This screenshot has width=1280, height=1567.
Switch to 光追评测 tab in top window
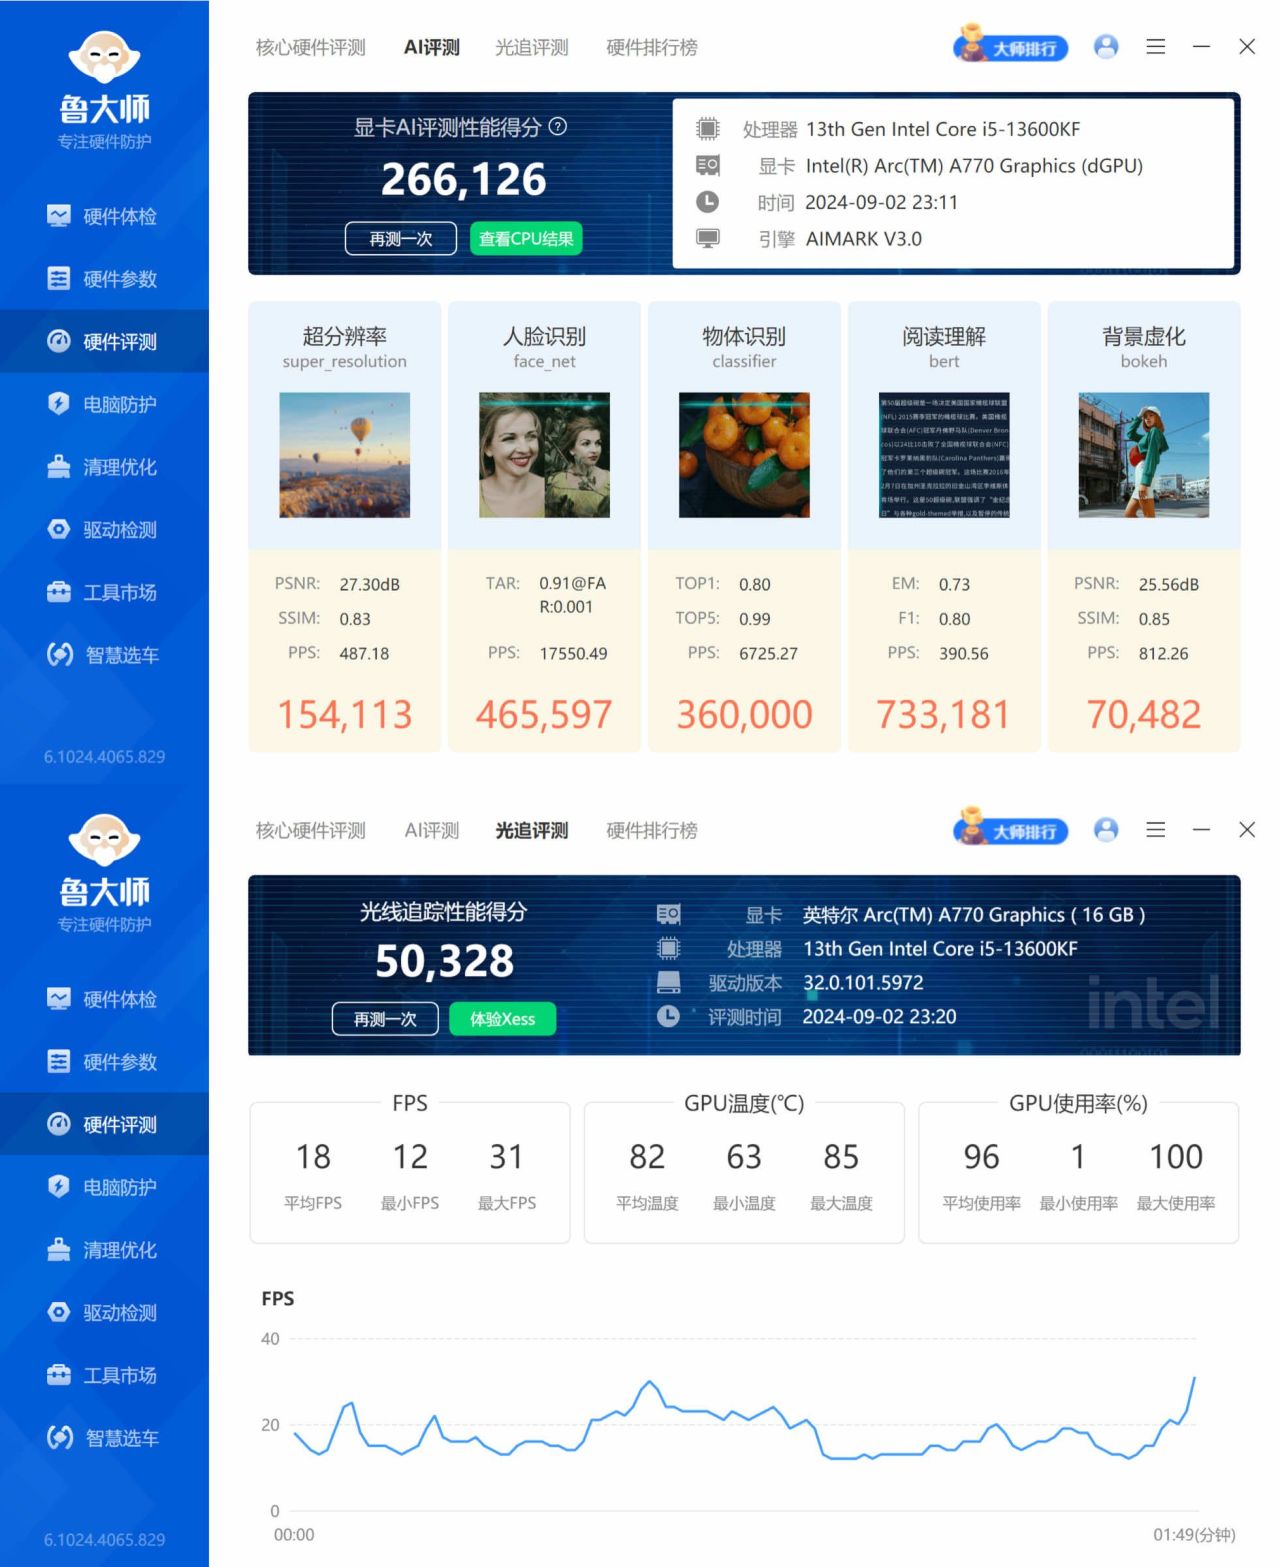click(532, 47)
